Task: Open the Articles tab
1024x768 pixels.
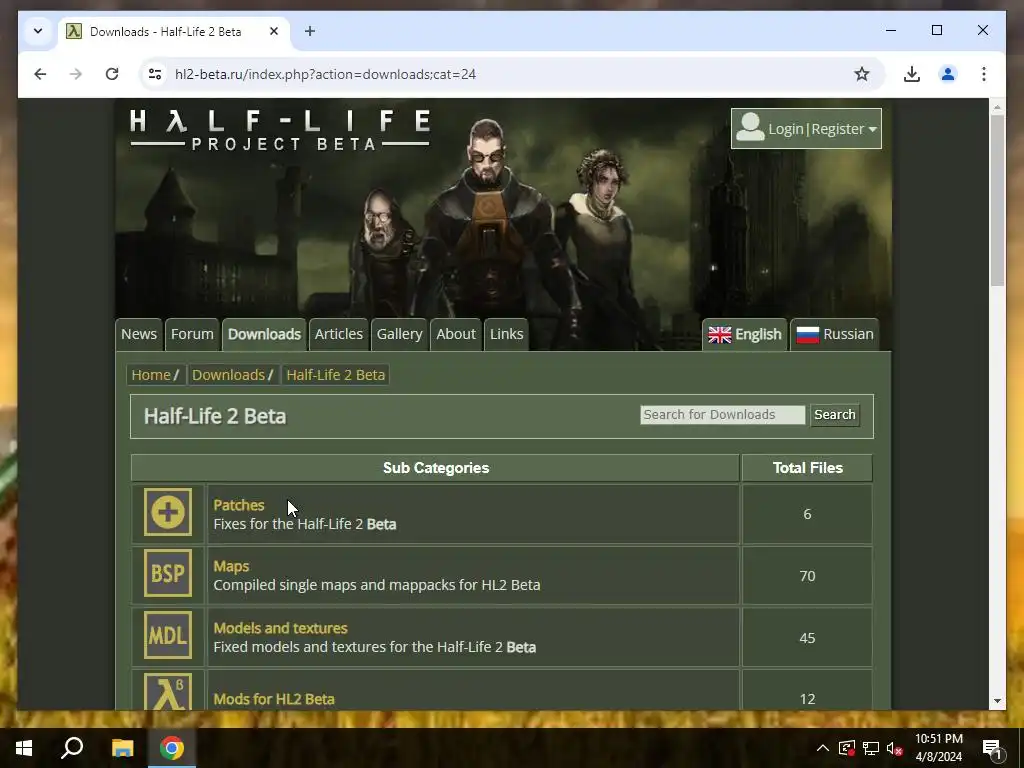Action: pyautogui.click(x=338, y=334)
